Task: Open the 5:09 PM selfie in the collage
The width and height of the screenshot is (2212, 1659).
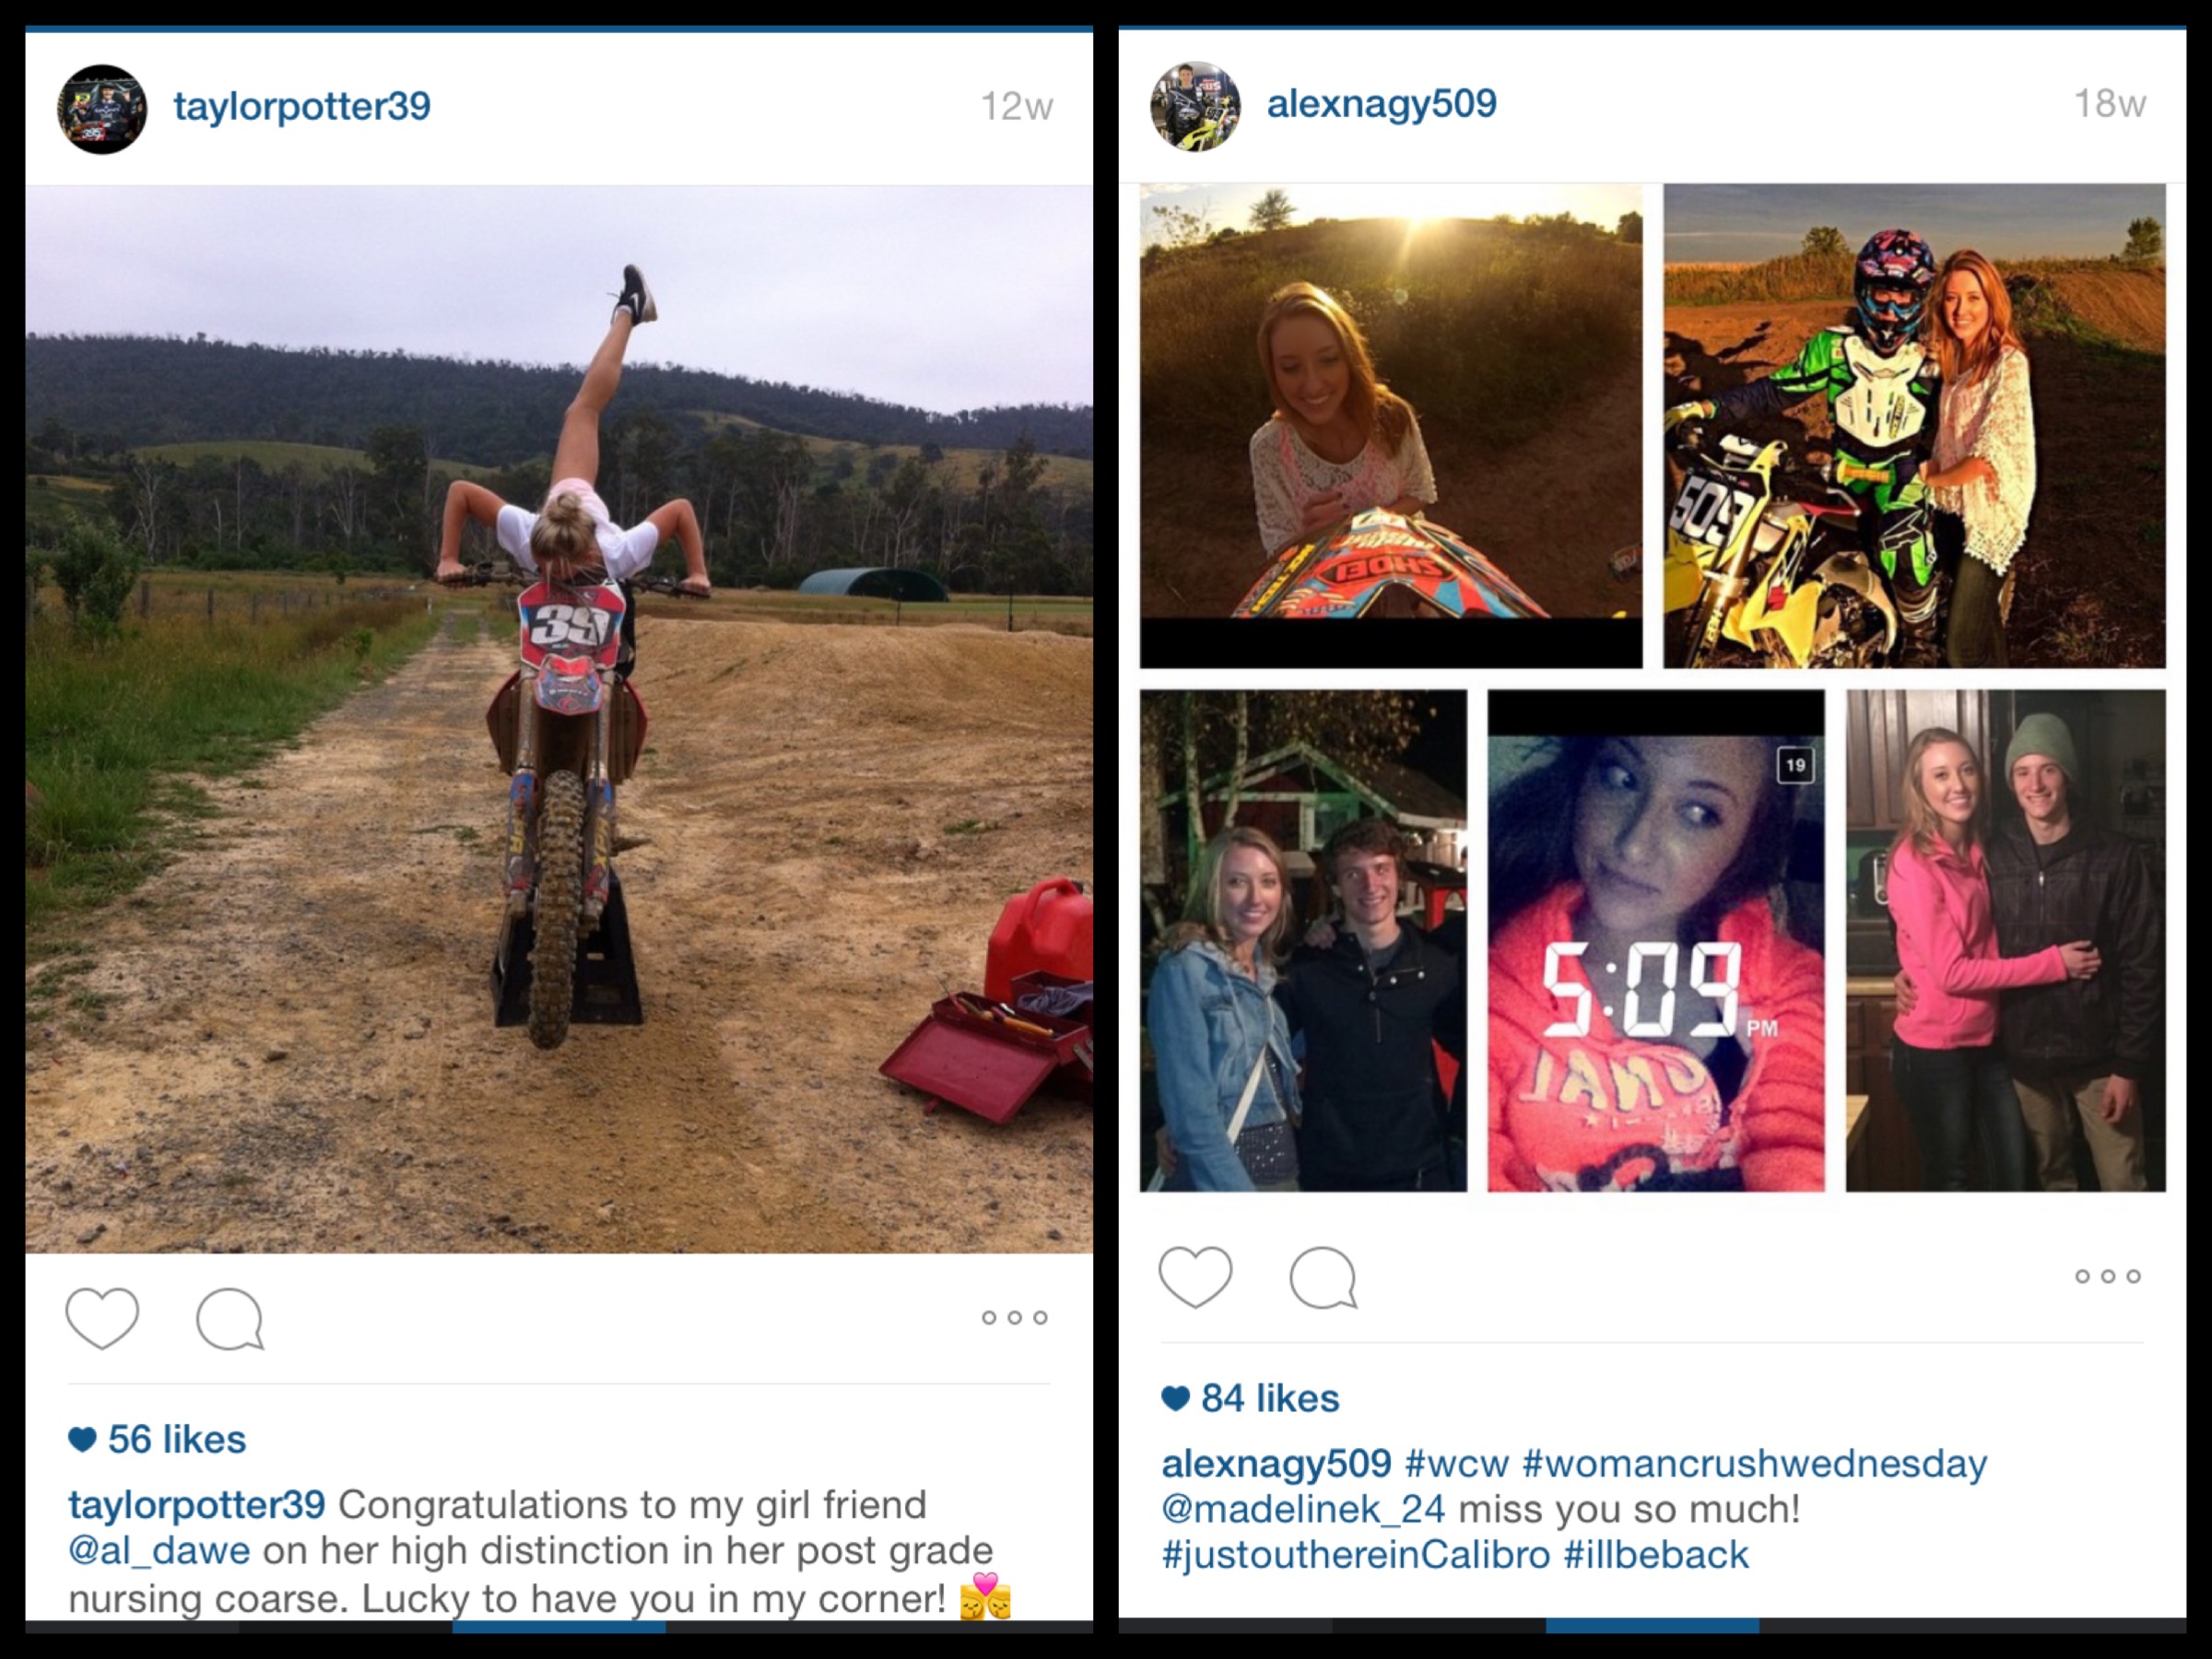Action: [x=1656, y=940]
